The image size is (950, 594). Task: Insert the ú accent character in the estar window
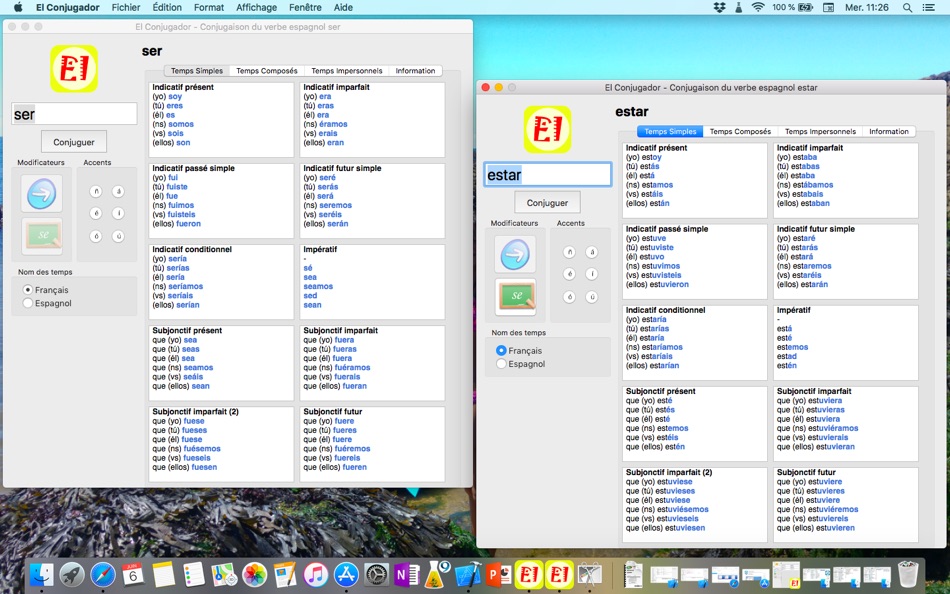592,297
